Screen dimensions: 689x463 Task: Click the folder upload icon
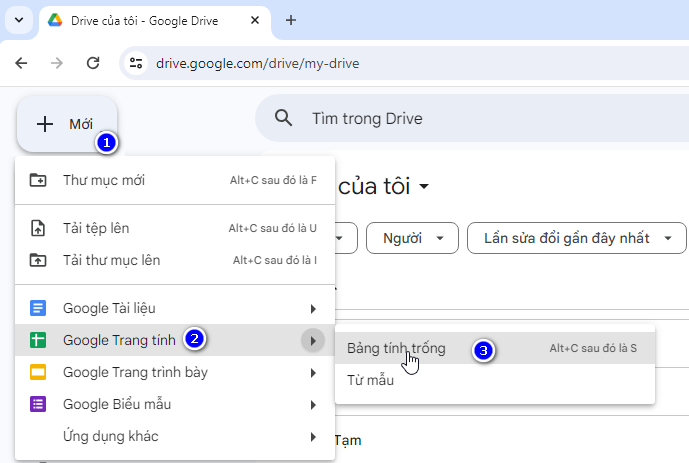coord(38,260)
